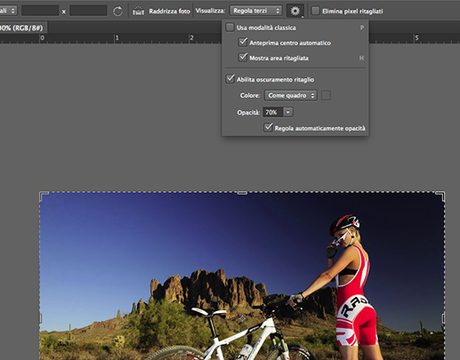This screenshot has height=360, width=460.
Task: Click the Raddrizza foto level icon
Action: (x=138, y=11)
